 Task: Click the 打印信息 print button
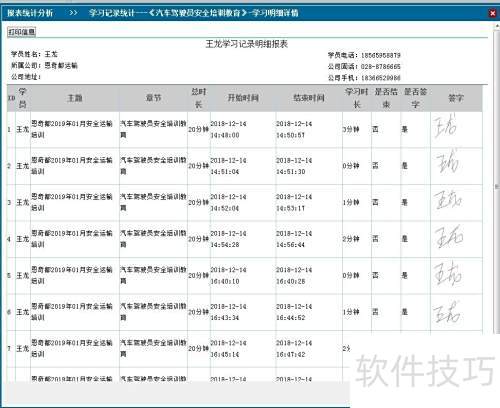click(22, 32)
